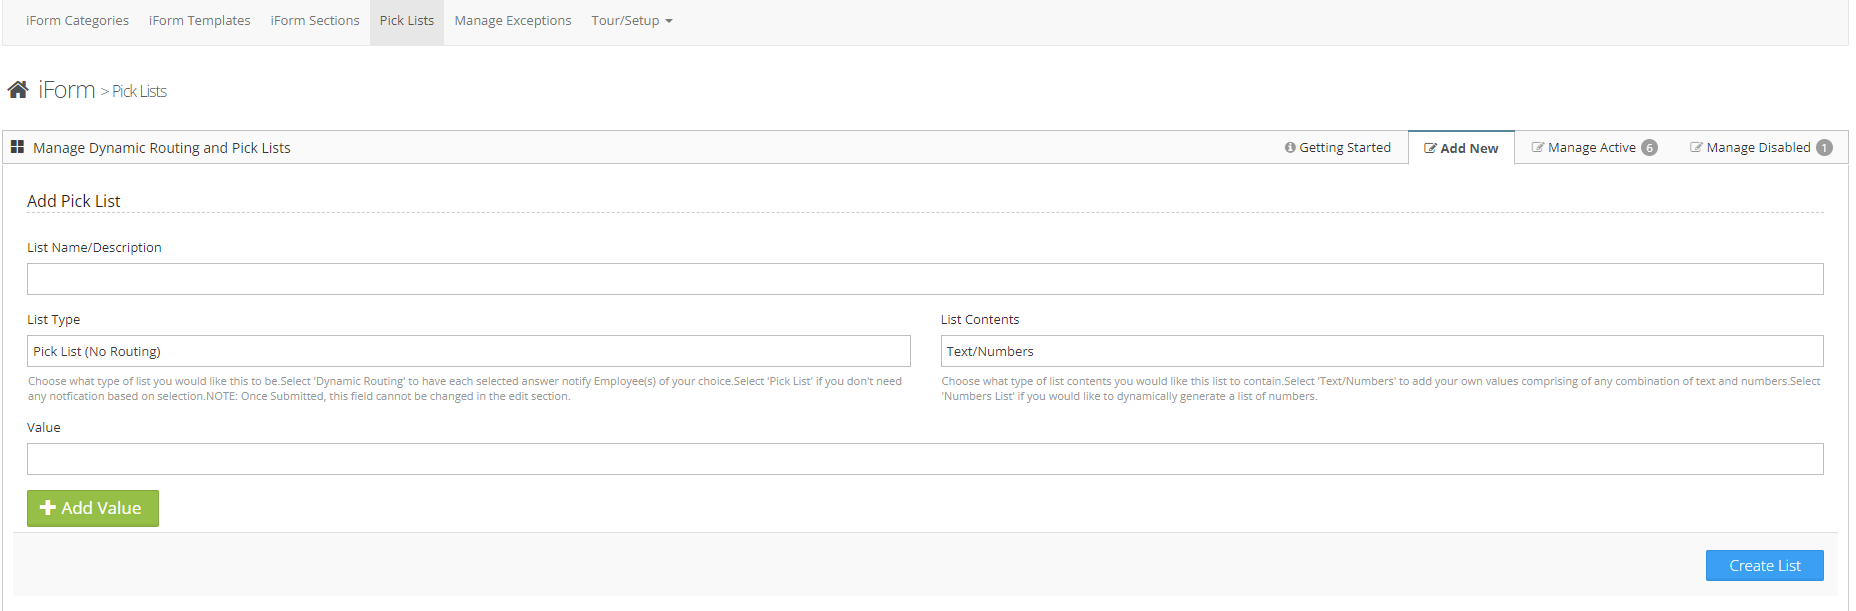
Task: Open Manage Exceptions page
Action: coord(512,21)
